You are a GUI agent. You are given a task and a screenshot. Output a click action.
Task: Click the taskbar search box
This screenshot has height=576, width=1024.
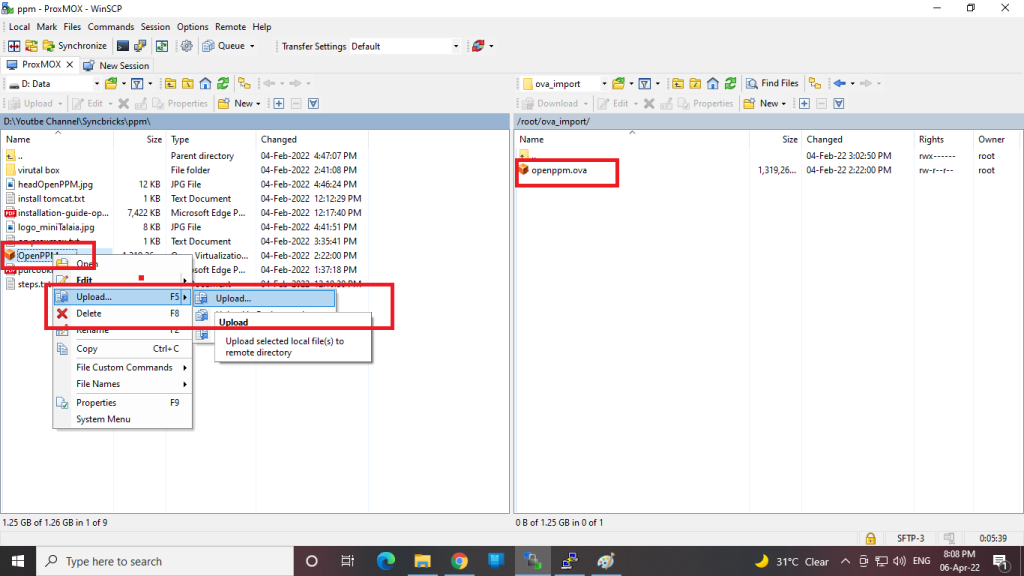point(166,561)
